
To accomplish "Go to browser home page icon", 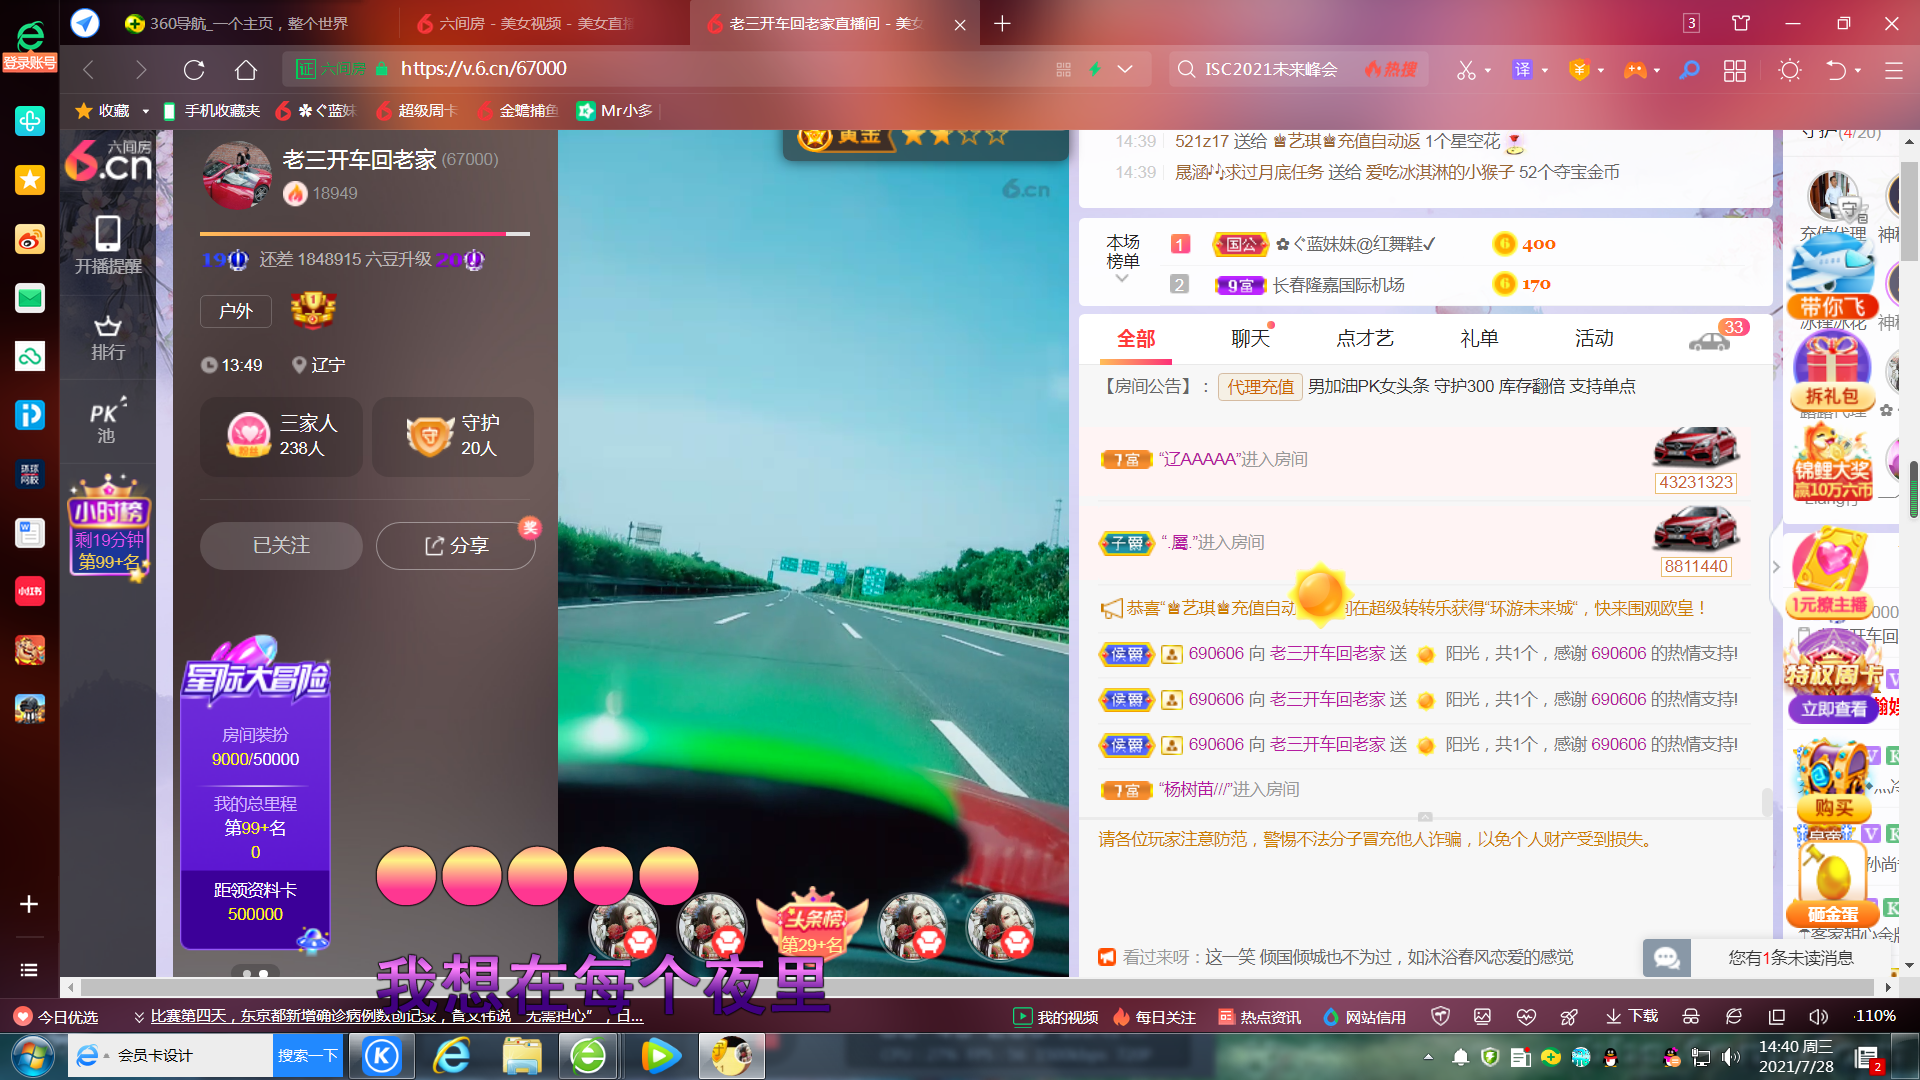I will pos(246,69).
